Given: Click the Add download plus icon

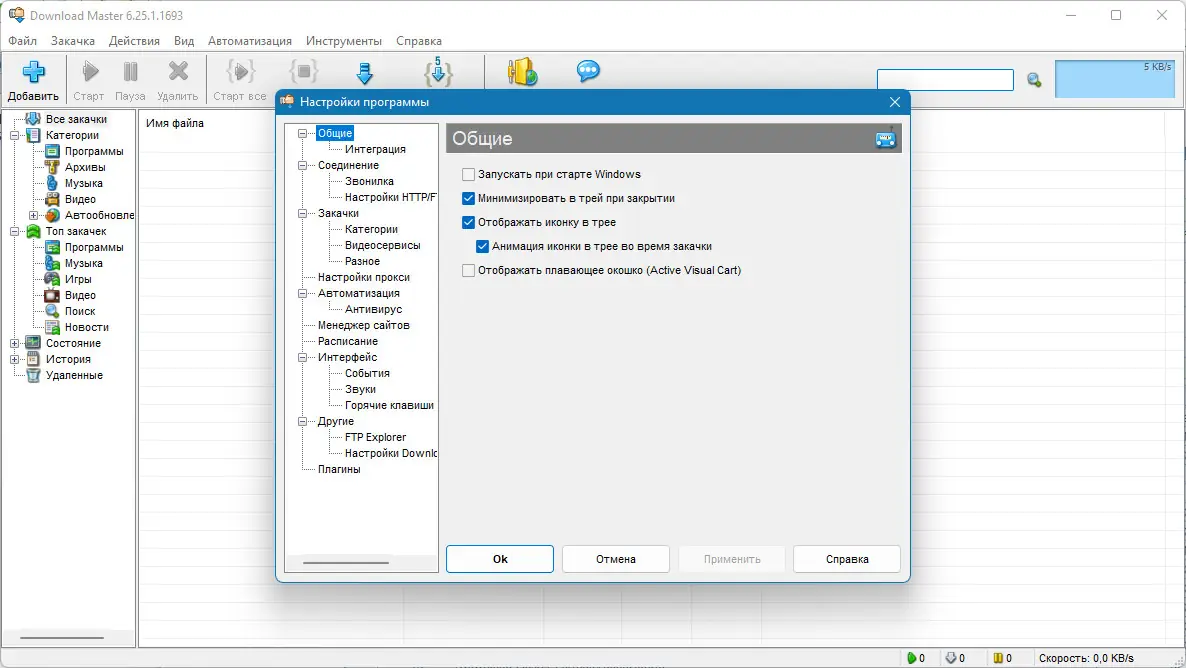Looking at the screenshot, I should coord(33,72).
